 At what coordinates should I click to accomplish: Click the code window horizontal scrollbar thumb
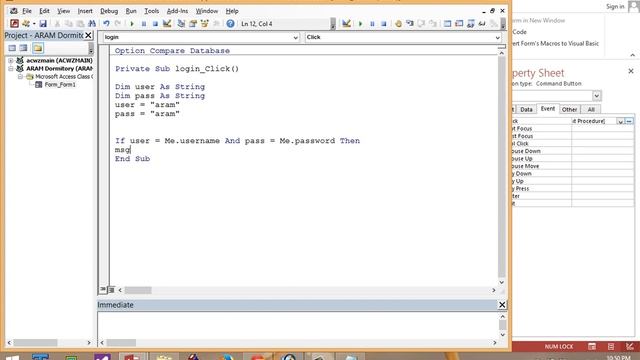pyautogui.click(x=138, y=290)
